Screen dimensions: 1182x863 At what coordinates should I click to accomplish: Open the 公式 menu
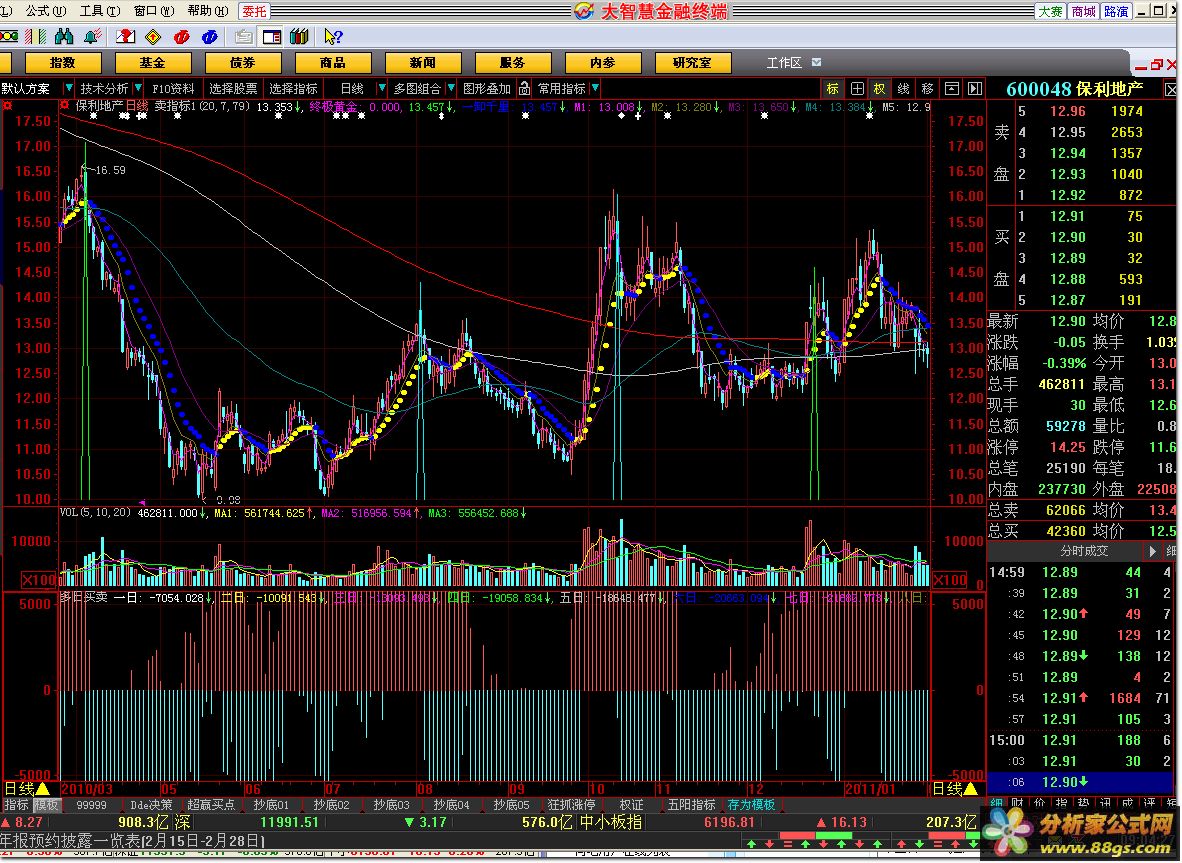pos(45,11)
